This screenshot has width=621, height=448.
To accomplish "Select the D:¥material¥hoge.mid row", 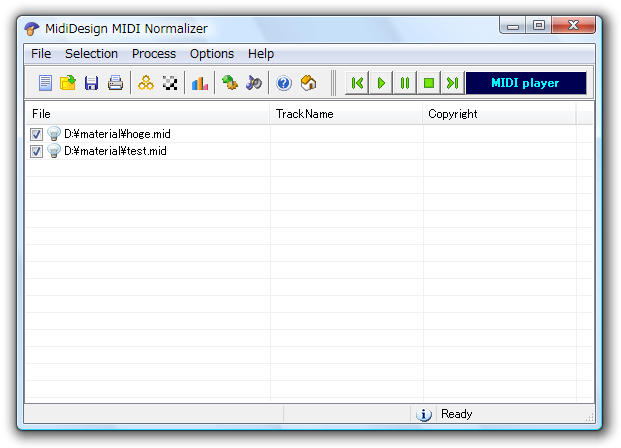I will [309, 134].
